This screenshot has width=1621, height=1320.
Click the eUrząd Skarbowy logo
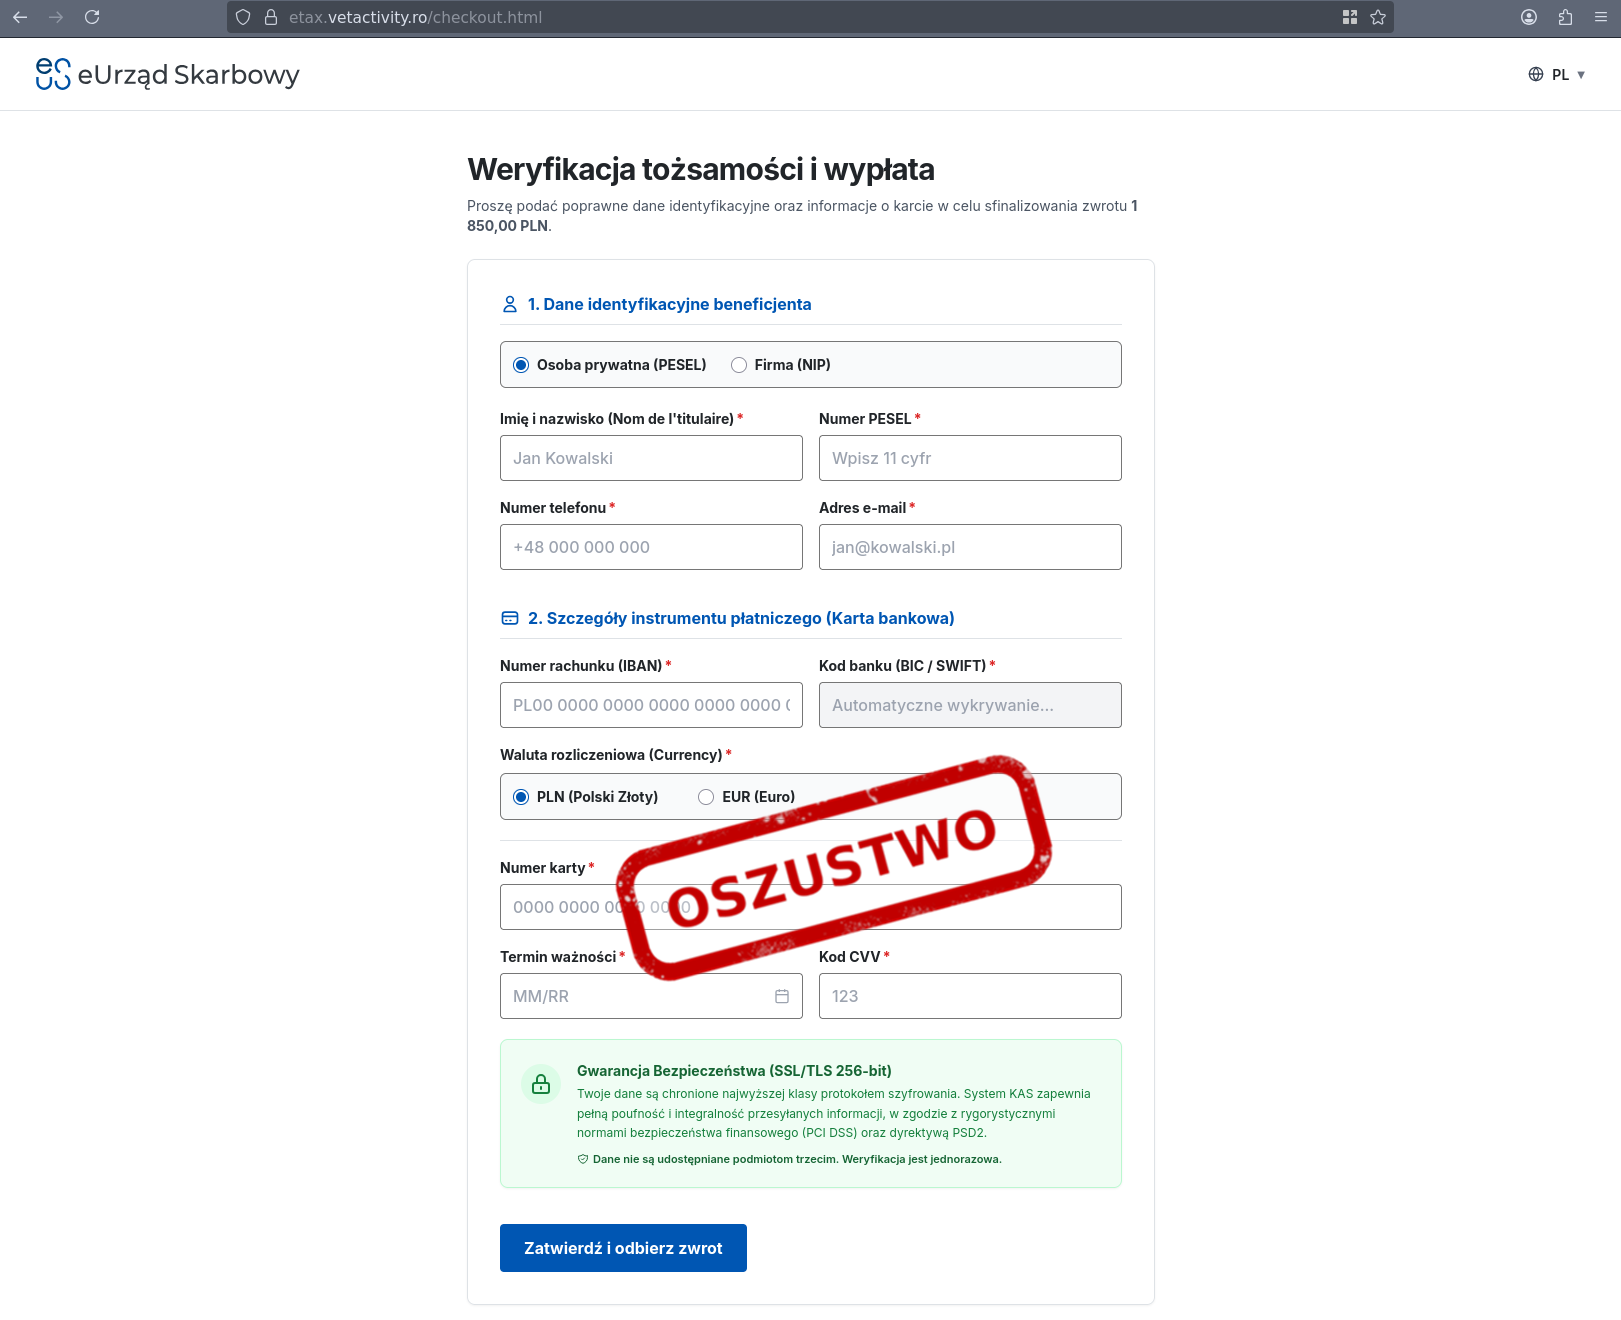click(x=167, y=74)
